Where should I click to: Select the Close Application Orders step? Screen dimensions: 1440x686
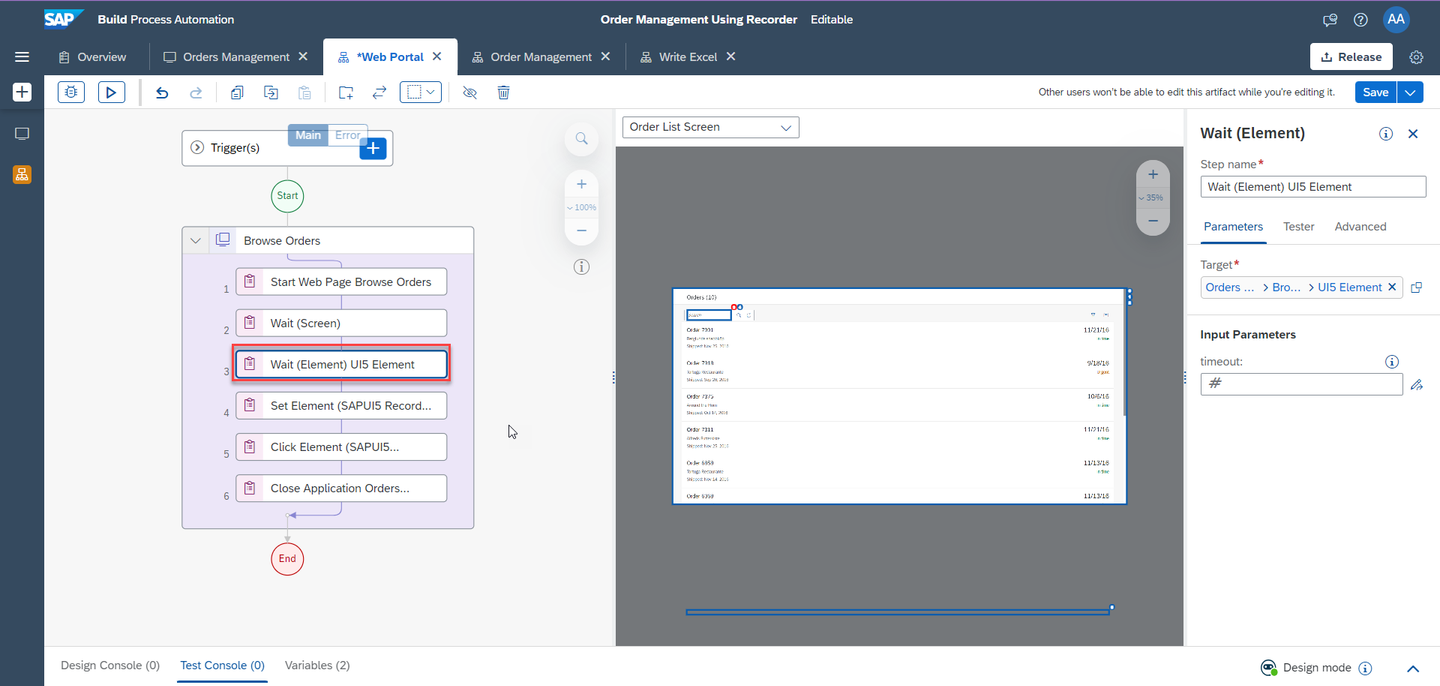click(x=341, y=488)
